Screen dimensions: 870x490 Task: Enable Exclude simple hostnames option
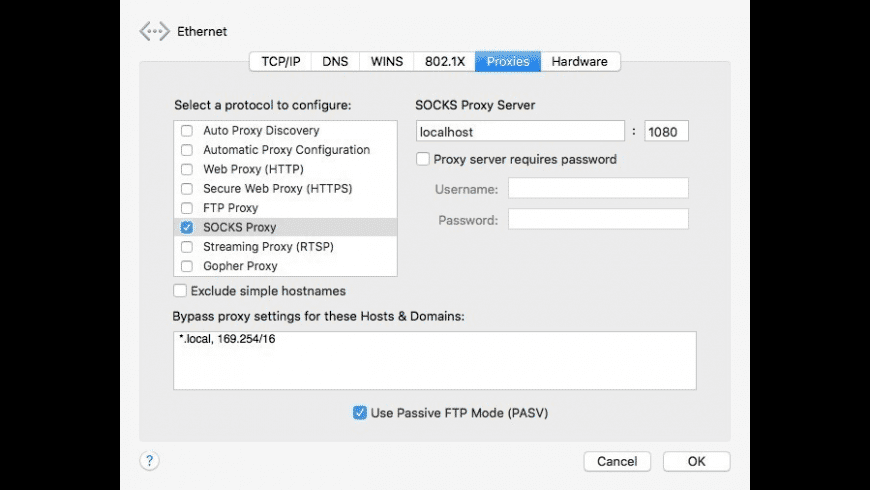point(180,291)
